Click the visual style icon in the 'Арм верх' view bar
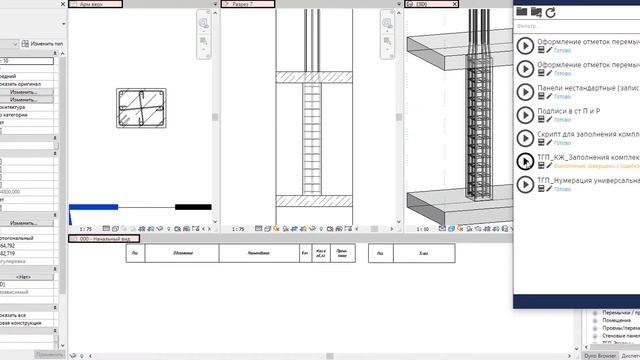The image size is (640, 360). coord(115,229)
